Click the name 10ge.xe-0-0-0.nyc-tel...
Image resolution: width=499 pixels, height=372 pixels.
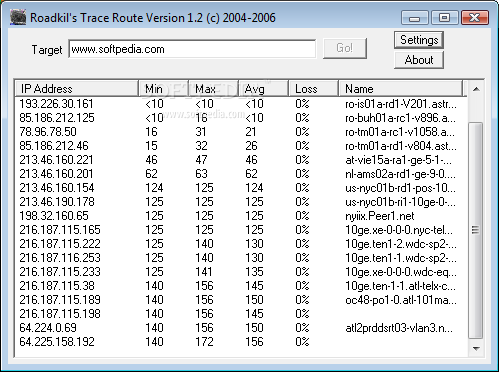[x=399, y=230]
